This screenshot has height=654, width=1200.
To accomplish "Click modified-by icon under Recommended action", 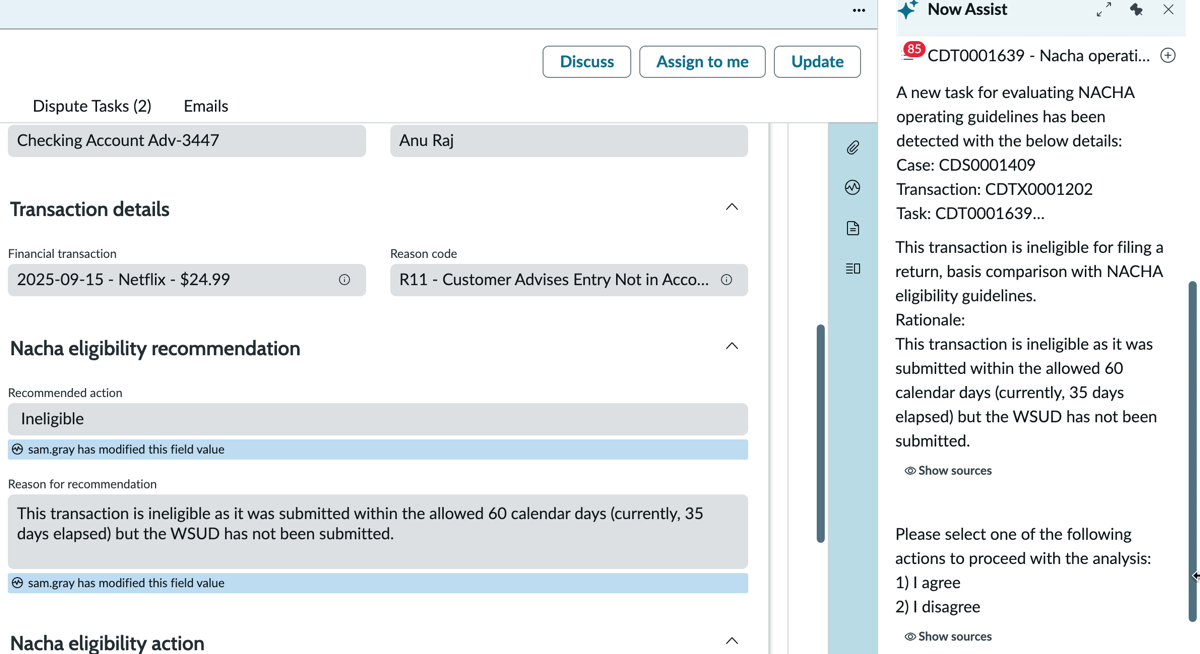I will 17,450.
